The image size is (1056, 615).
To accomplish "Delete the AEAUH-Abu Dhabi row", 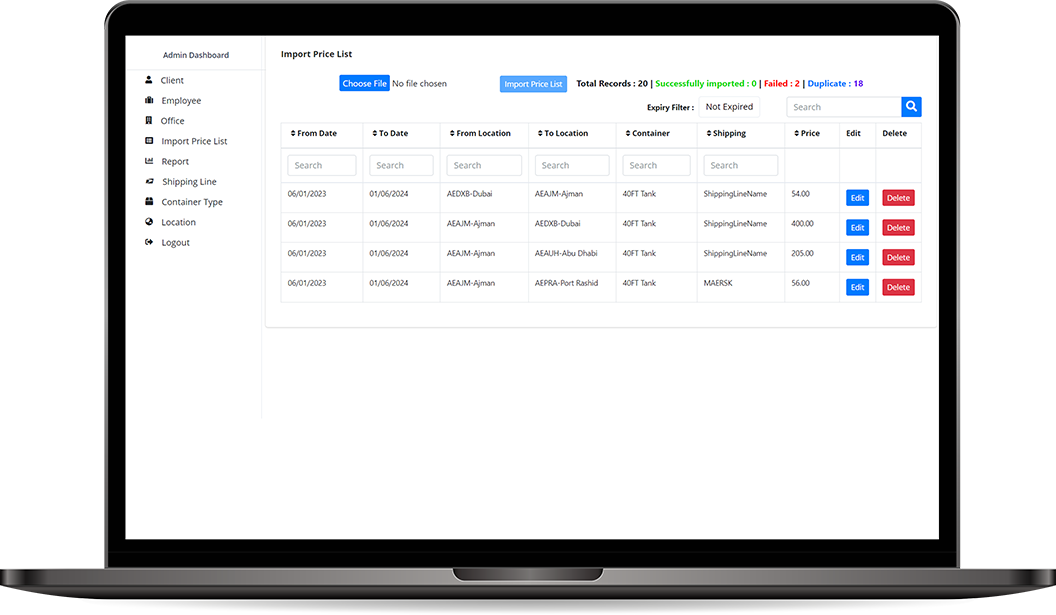I will pyautogui.click(x=898, y=257).
